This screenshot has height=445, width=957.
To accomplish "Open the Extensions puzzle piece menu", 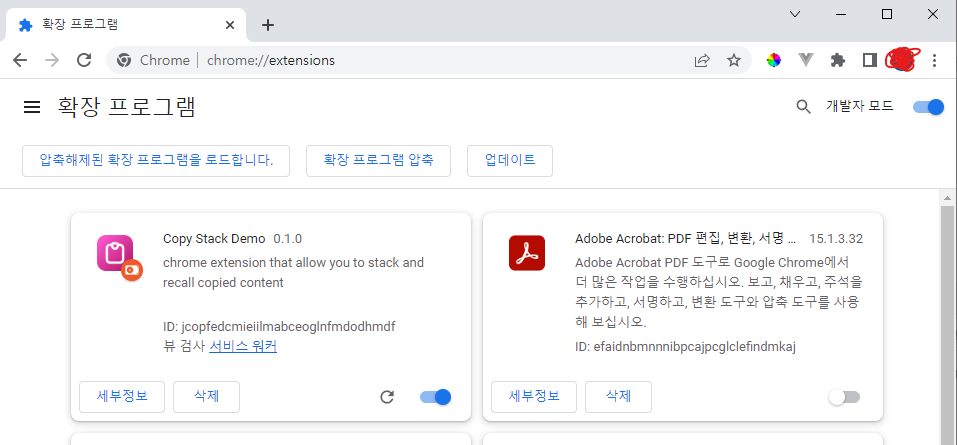I will click(838, 60).
